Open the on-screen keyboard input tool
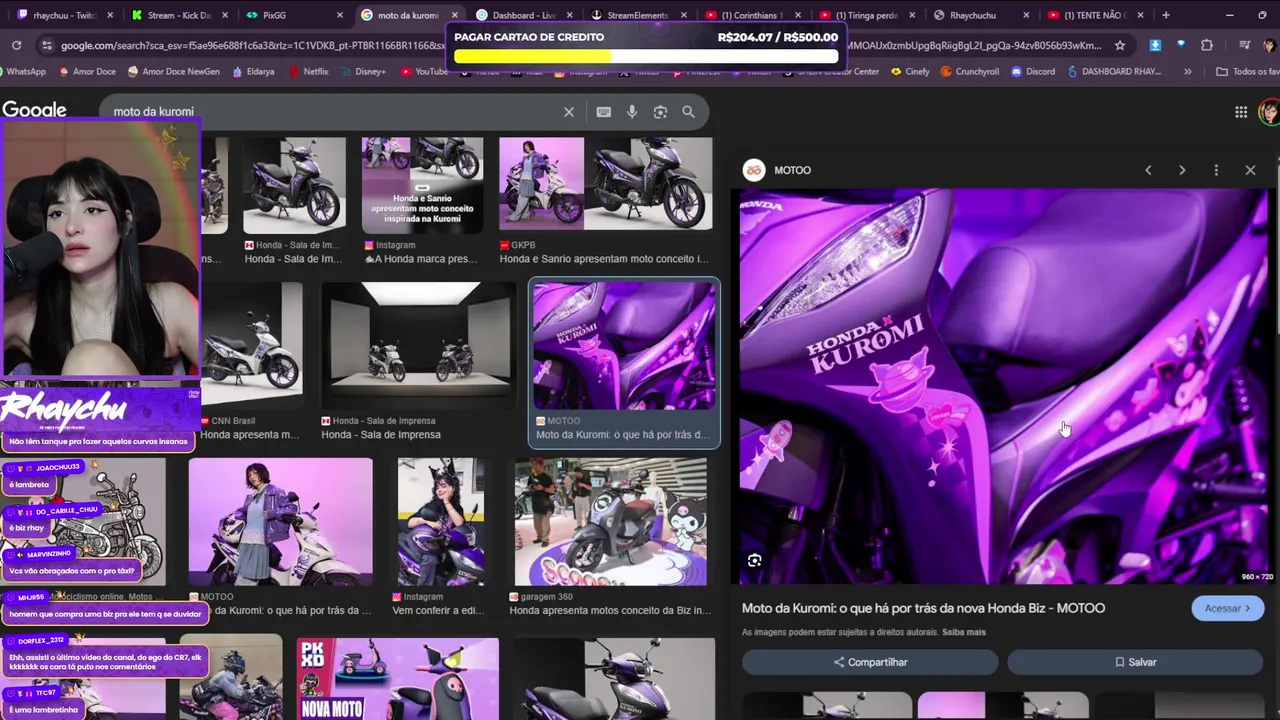 [604, 112]
